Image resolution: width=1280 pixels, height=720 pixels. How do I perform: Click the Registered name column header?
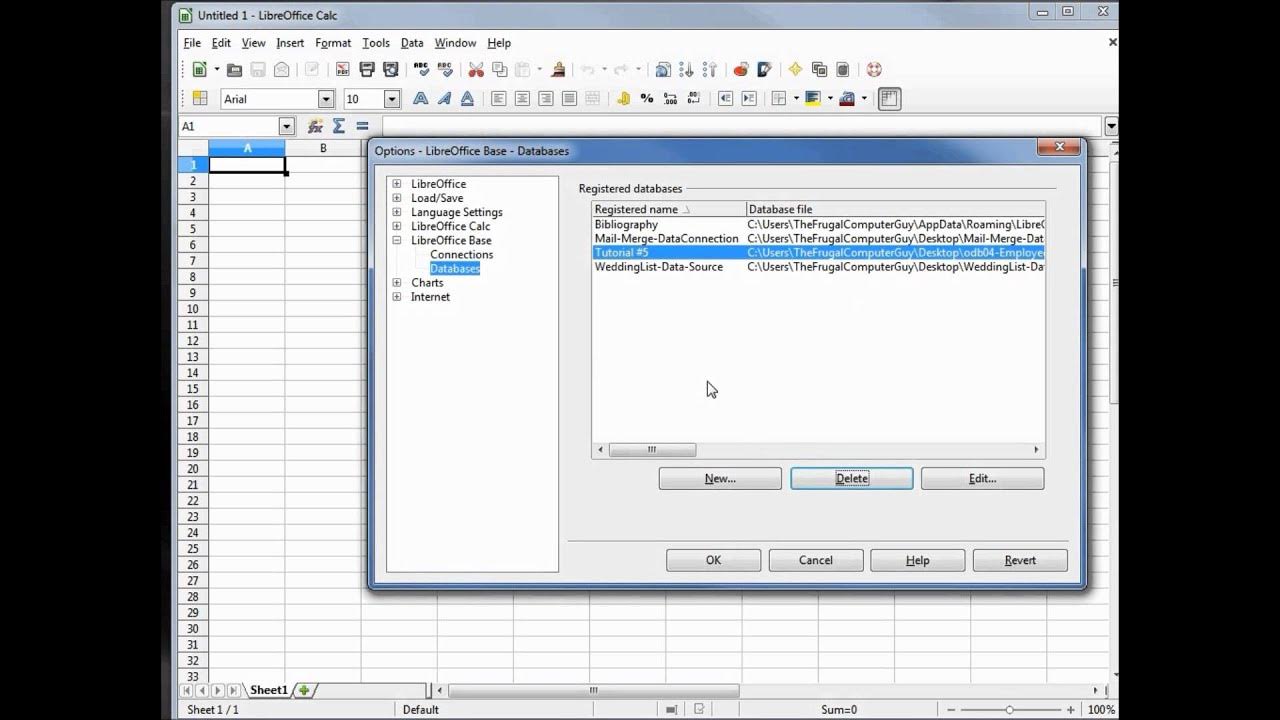[669, 210]
